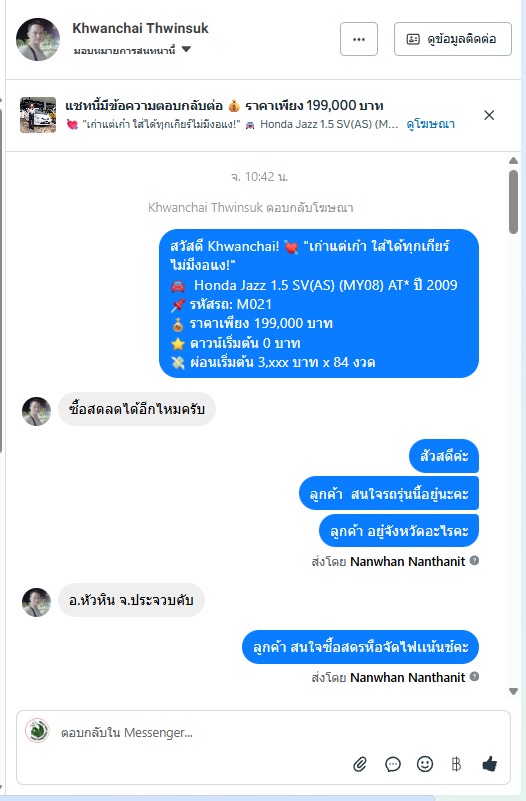Click the attach file paperclip icon
Viewport: 526px width, 801px height.
[x=360, y=764]
